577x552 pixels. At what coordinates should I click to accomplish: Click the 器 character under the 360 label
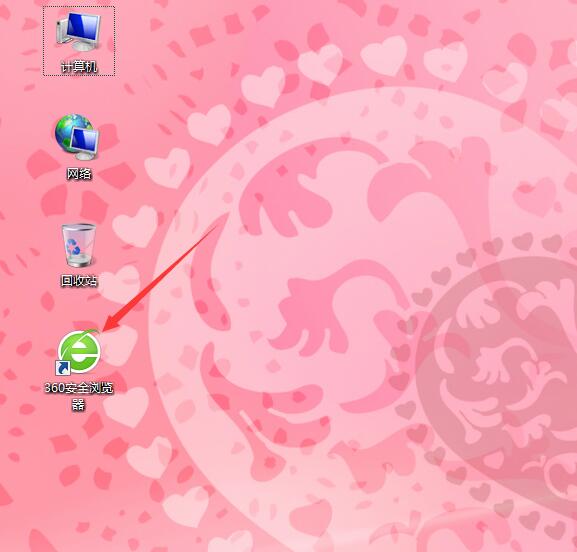click(78, 404)
